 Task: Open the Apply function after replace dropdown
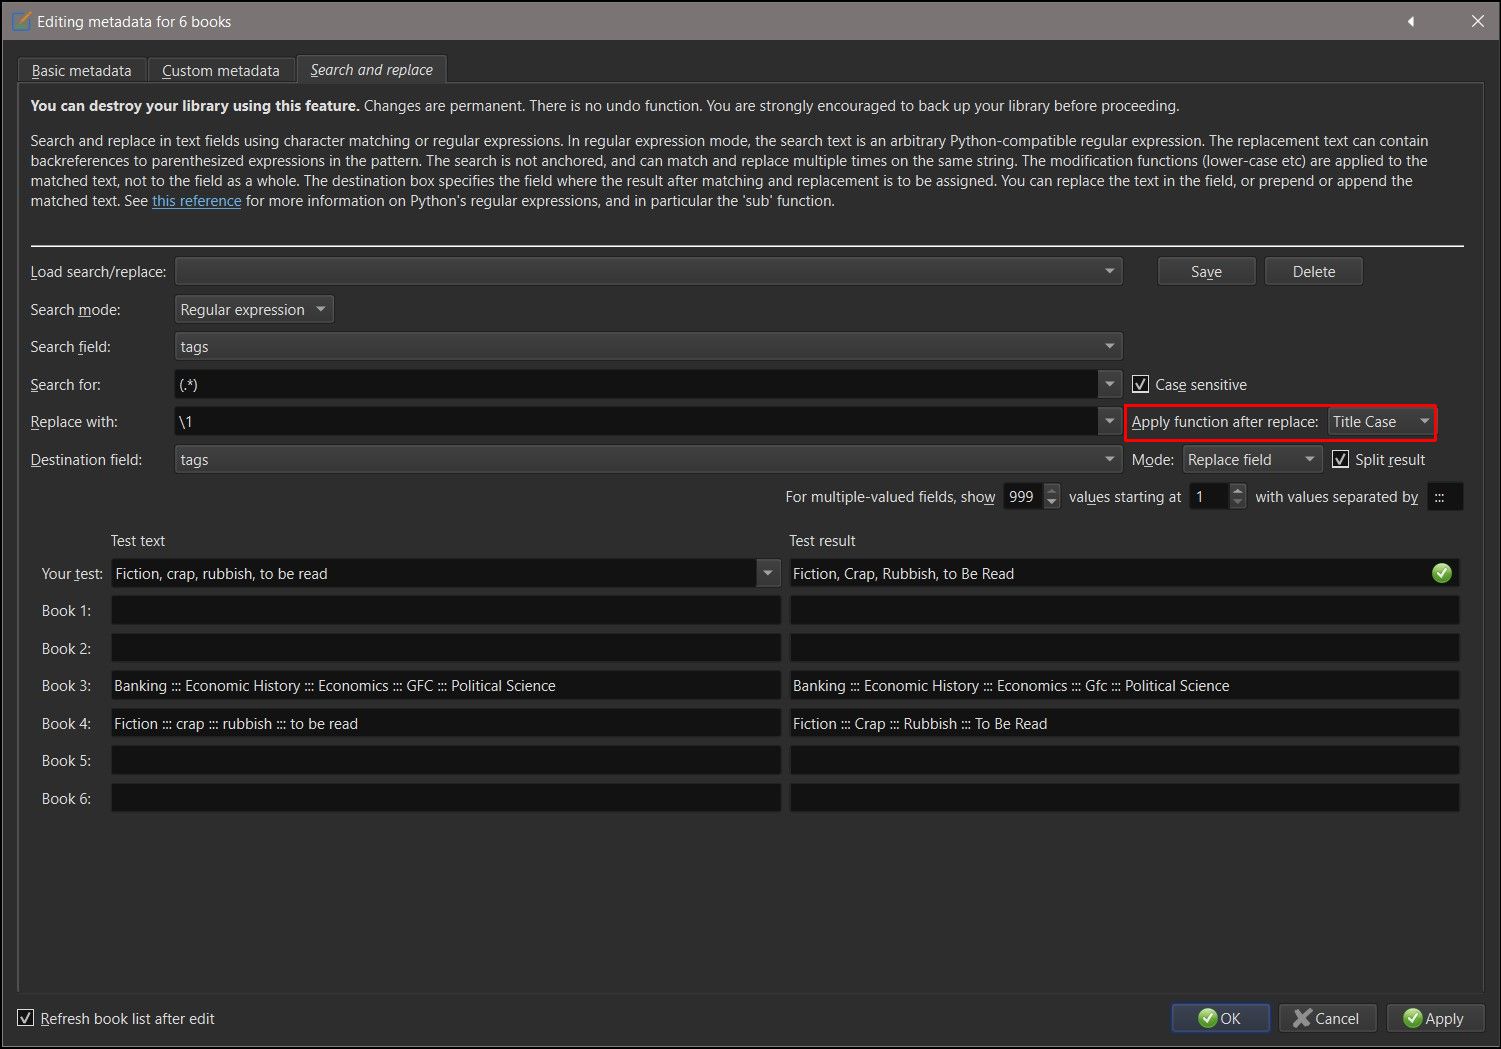point(1380,422)
